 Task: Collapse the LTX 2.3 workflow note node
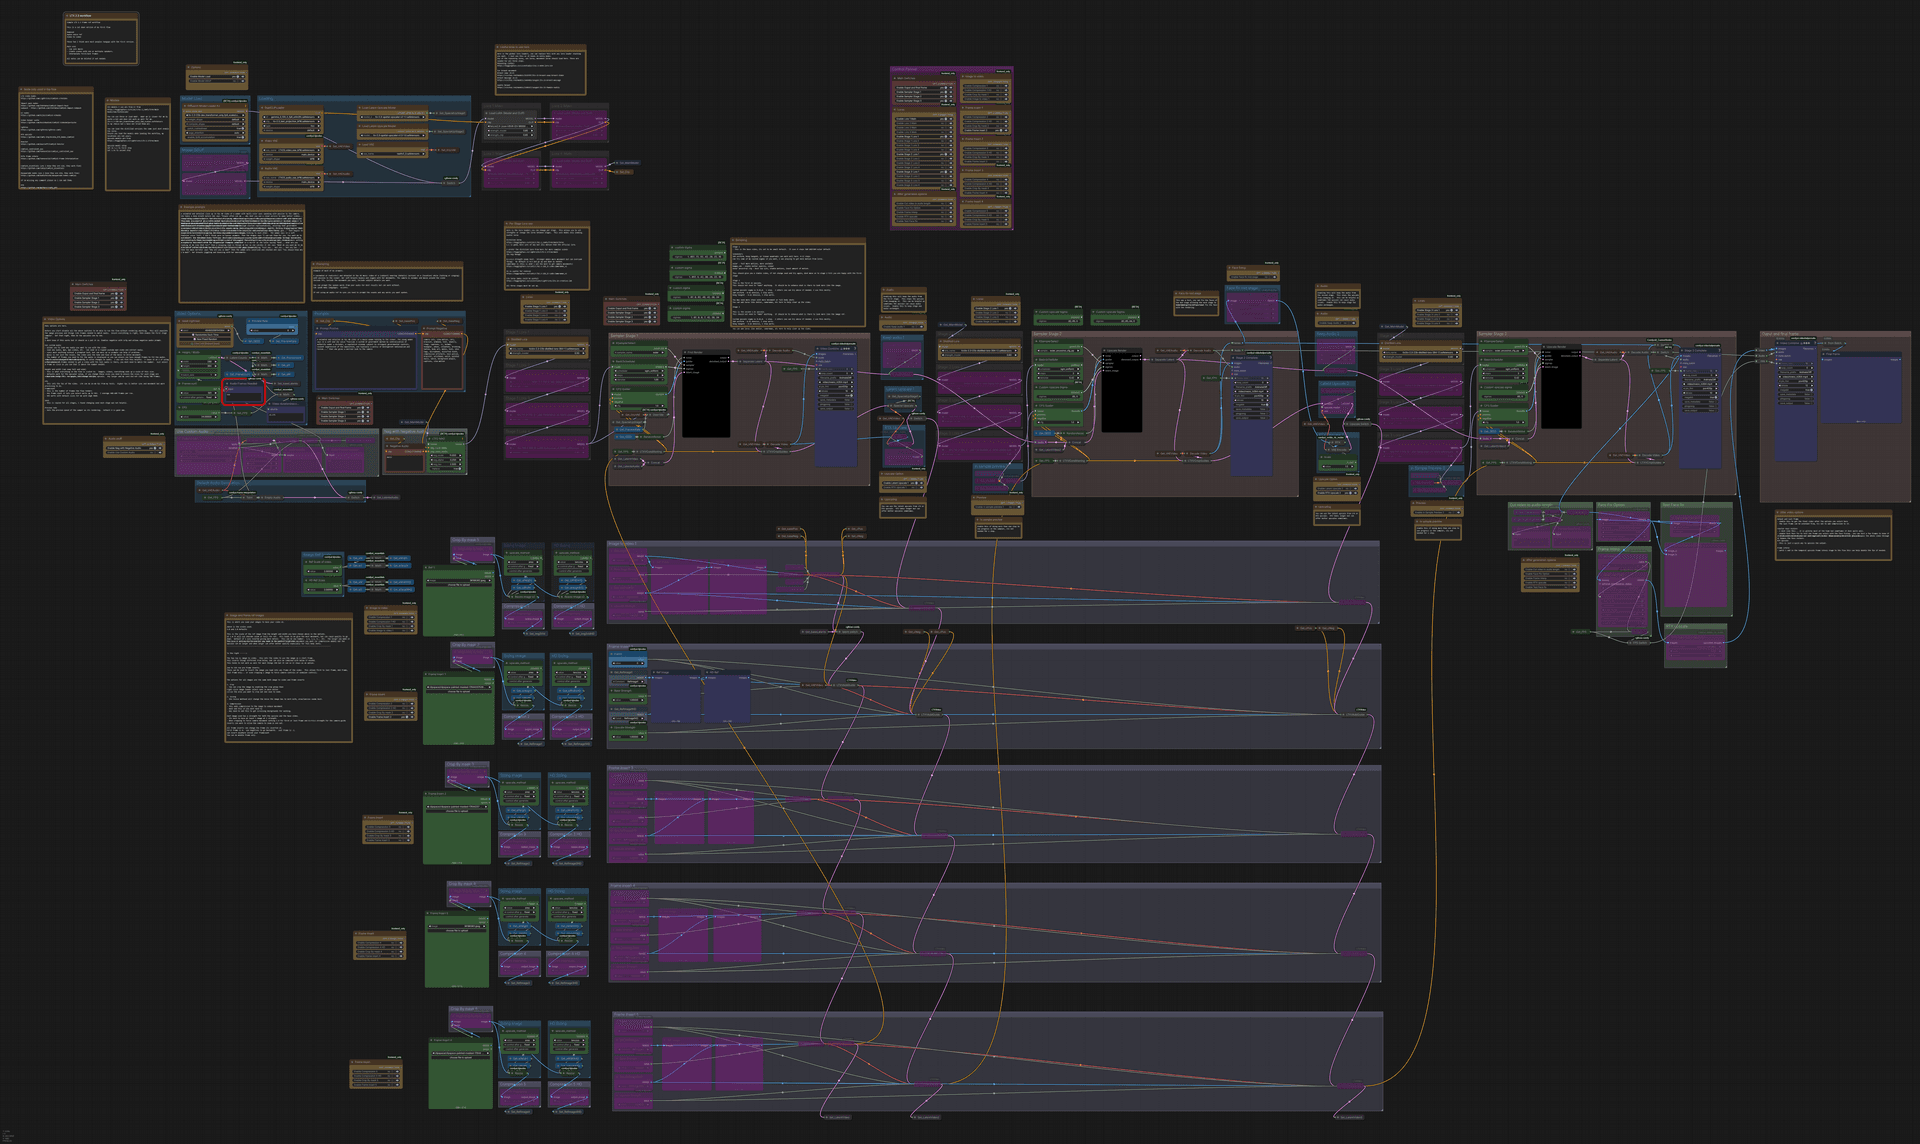coord(67,16)
